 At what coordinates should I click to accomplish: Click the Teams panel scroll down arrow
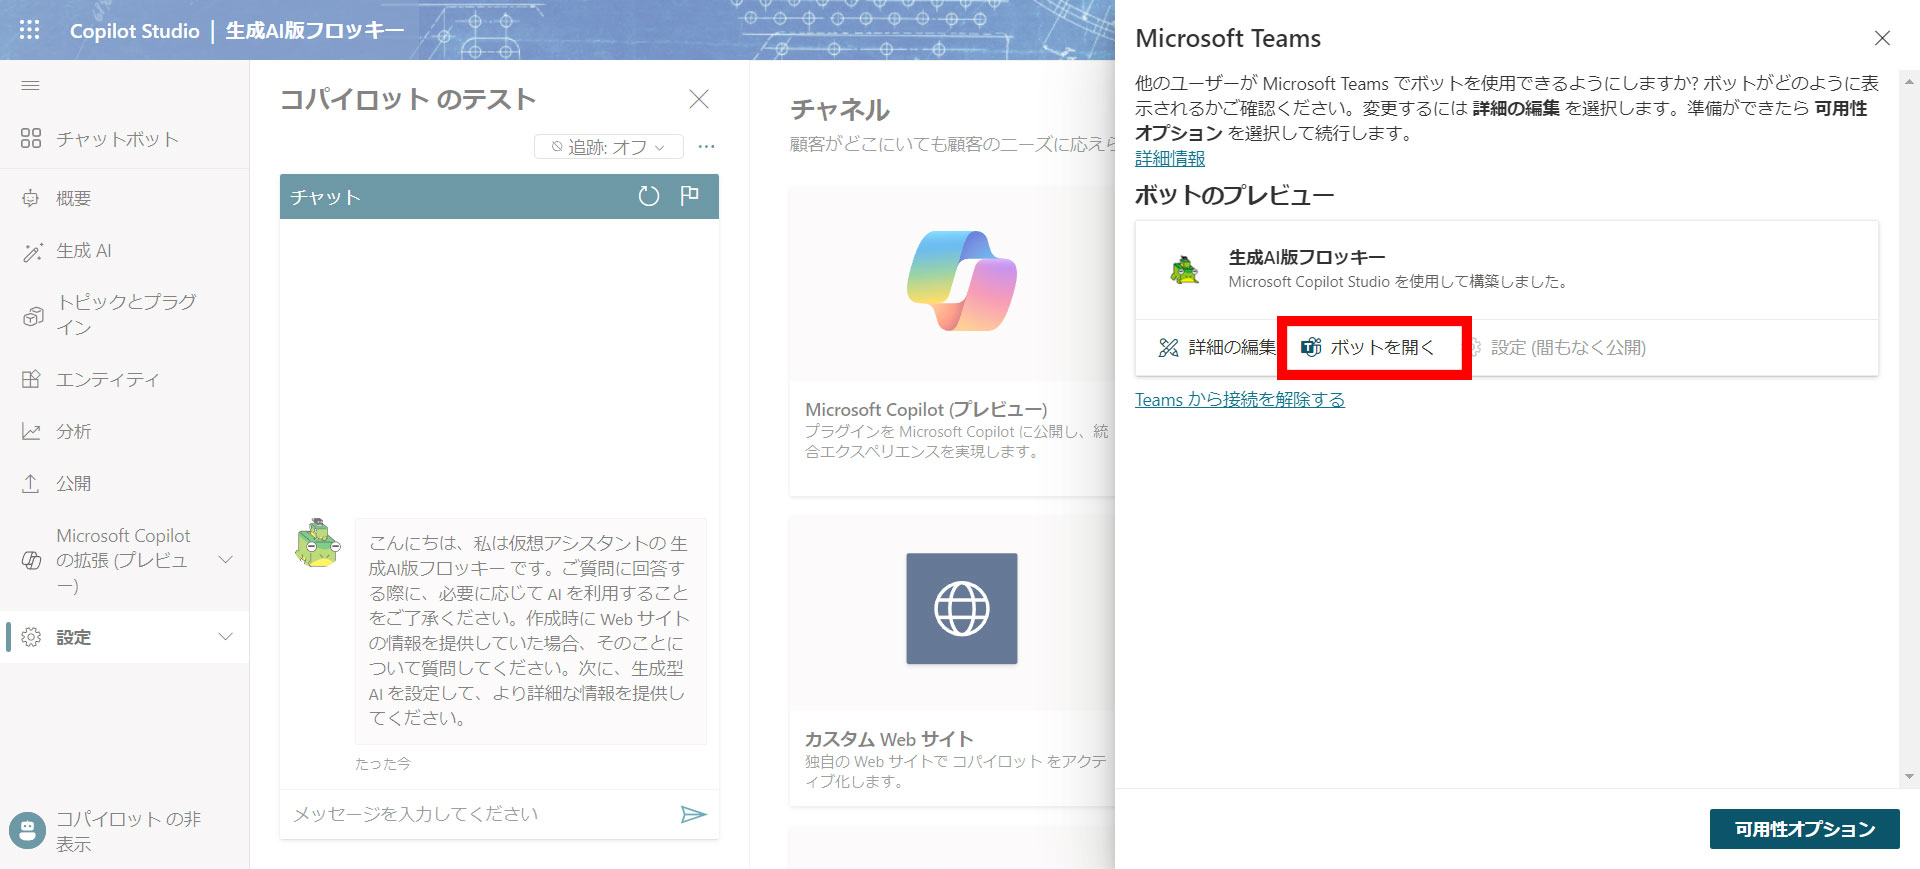click(x=1909, y=776)
